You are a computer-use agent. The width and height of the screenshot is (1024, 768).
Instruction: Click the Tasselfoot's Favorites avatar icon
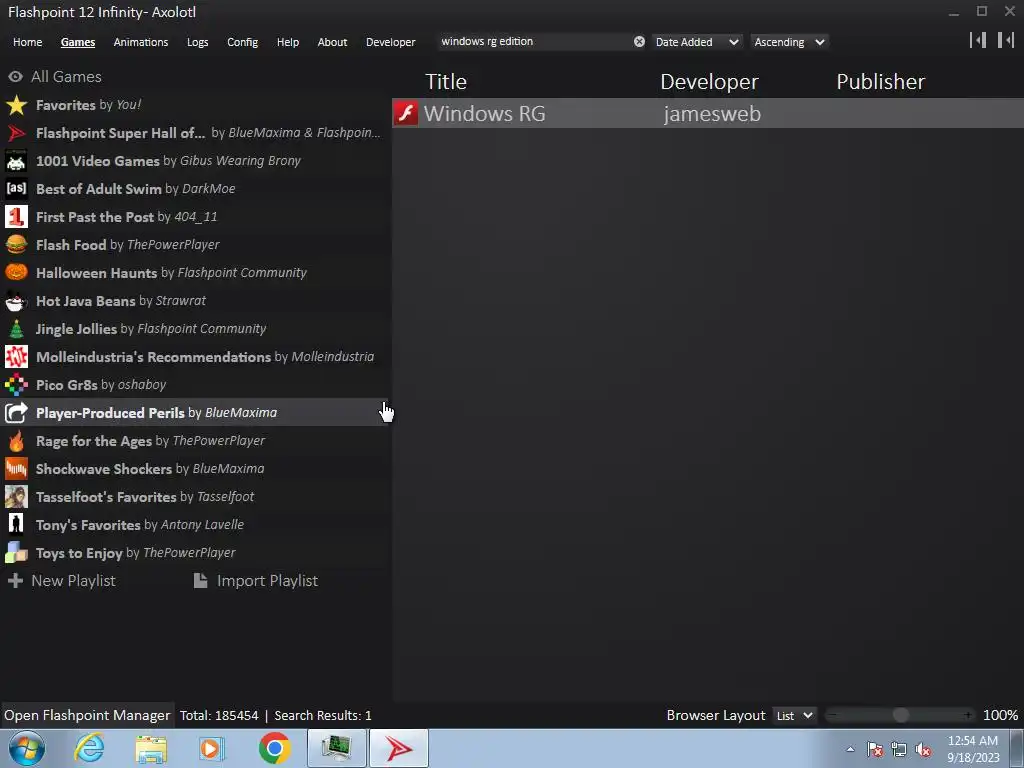16,497
